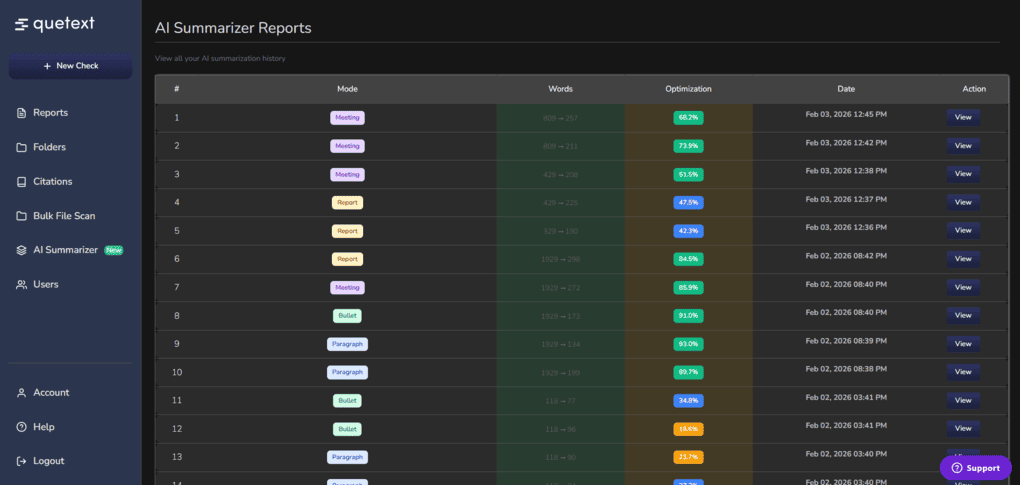Image resolution: width=1020 pixels, height=485 pixels.
Task: Click the word count 429 → 225
Action: click(x=560, y=203)
